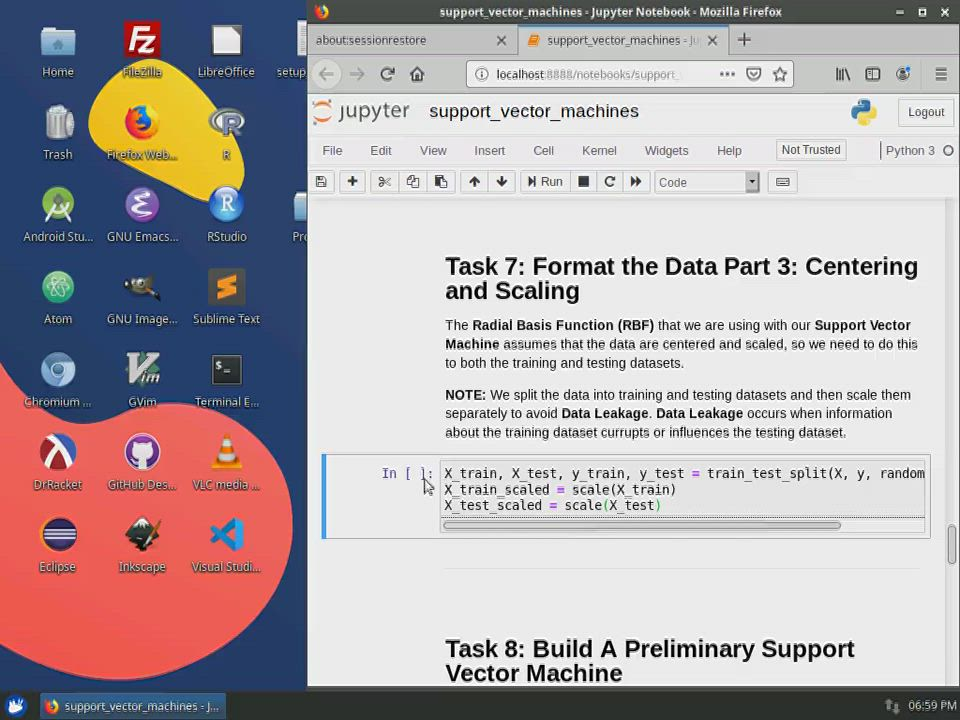
Task: Open the Insert menu
Action: 490,151
